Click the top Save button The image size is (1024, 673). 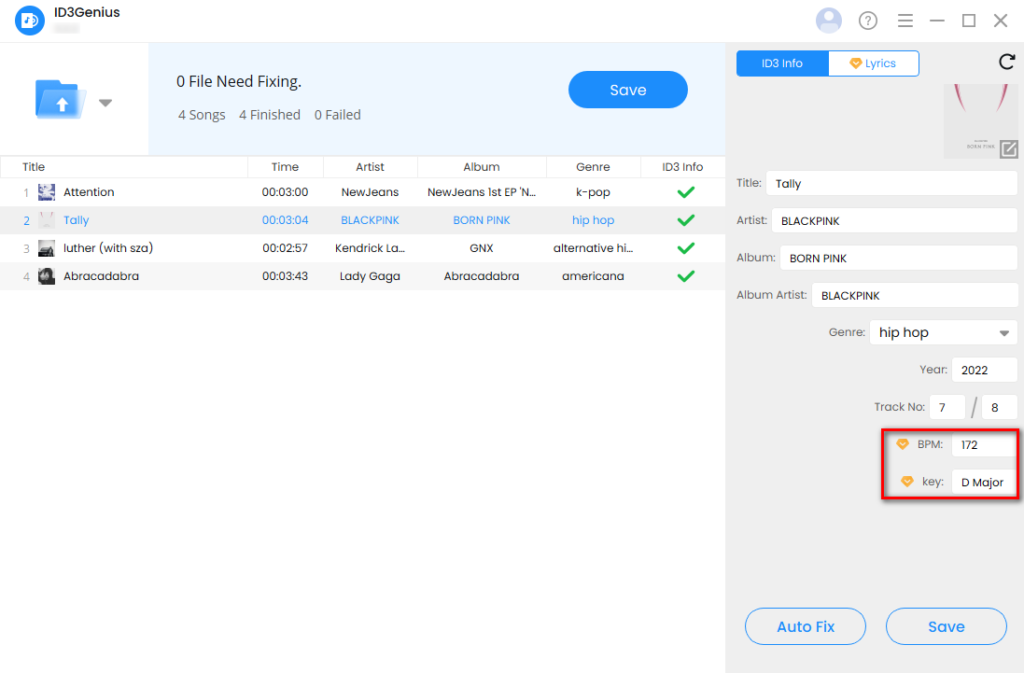pyautogui.click(x=627, y=89)
